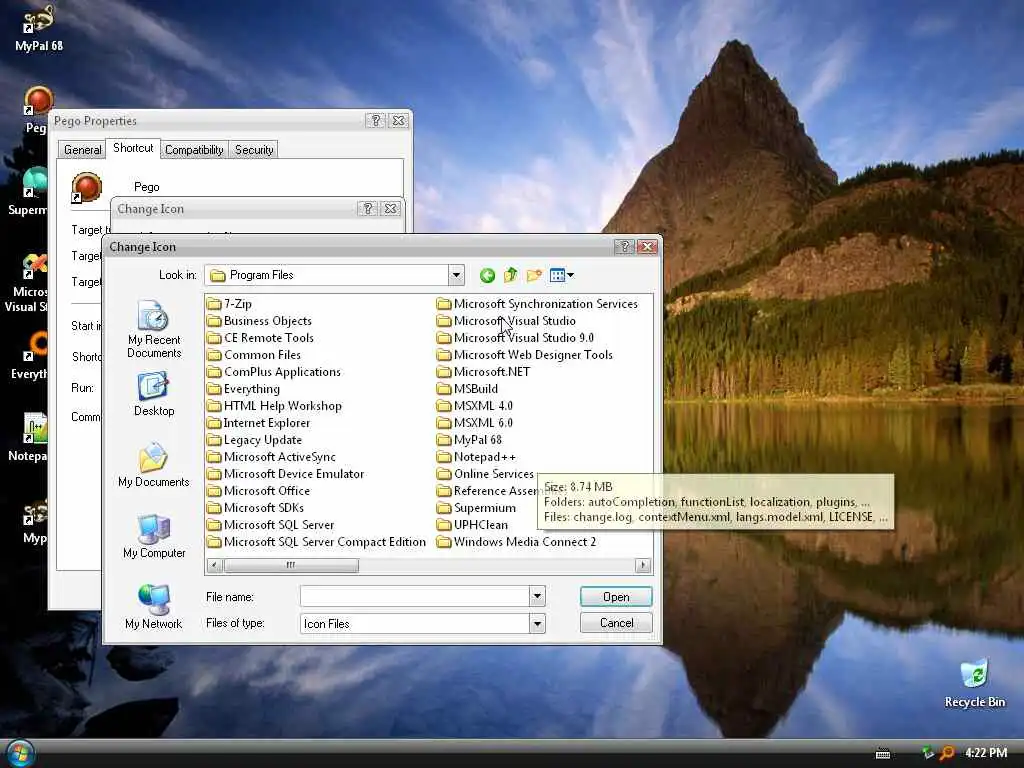Select the Microsoft SDKs folder
The width and height of the screenshot is (1024, 768).
coord(256,507)
